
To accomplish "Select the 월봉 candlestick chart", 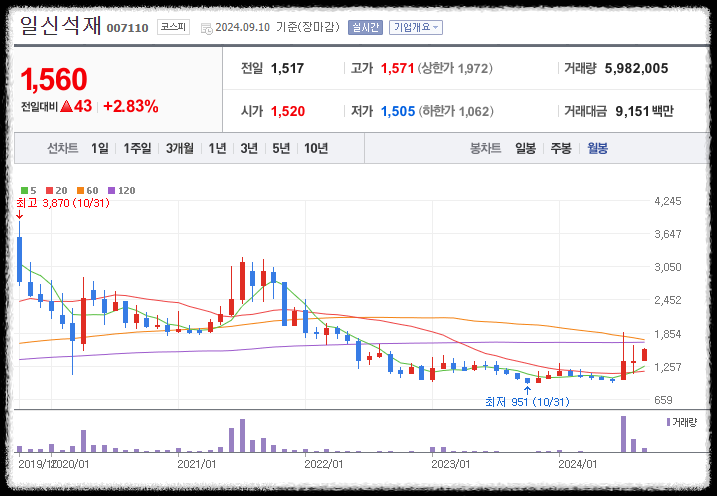I will 597,148.
